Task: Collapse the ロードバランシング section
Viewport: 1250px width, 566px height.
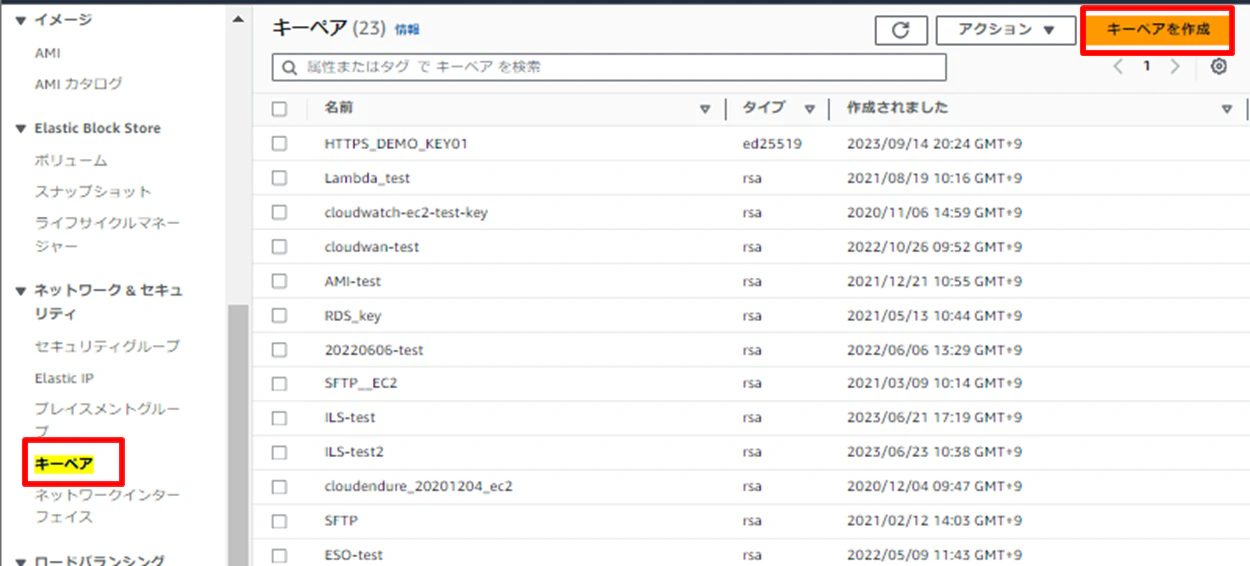Action: tap(20, 561)
